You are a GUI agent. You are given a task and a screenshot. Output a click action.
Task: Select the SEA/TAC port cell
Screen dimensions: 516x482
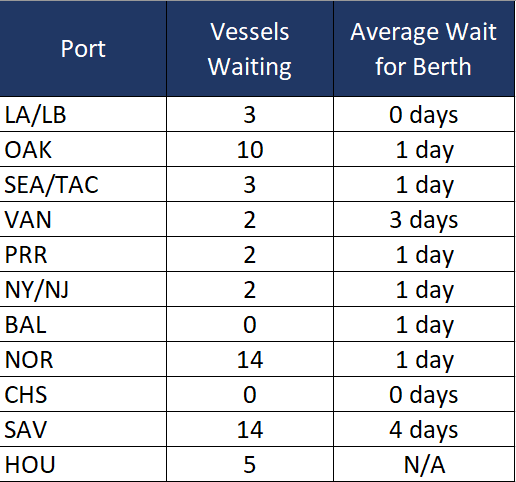click(83, 184)
